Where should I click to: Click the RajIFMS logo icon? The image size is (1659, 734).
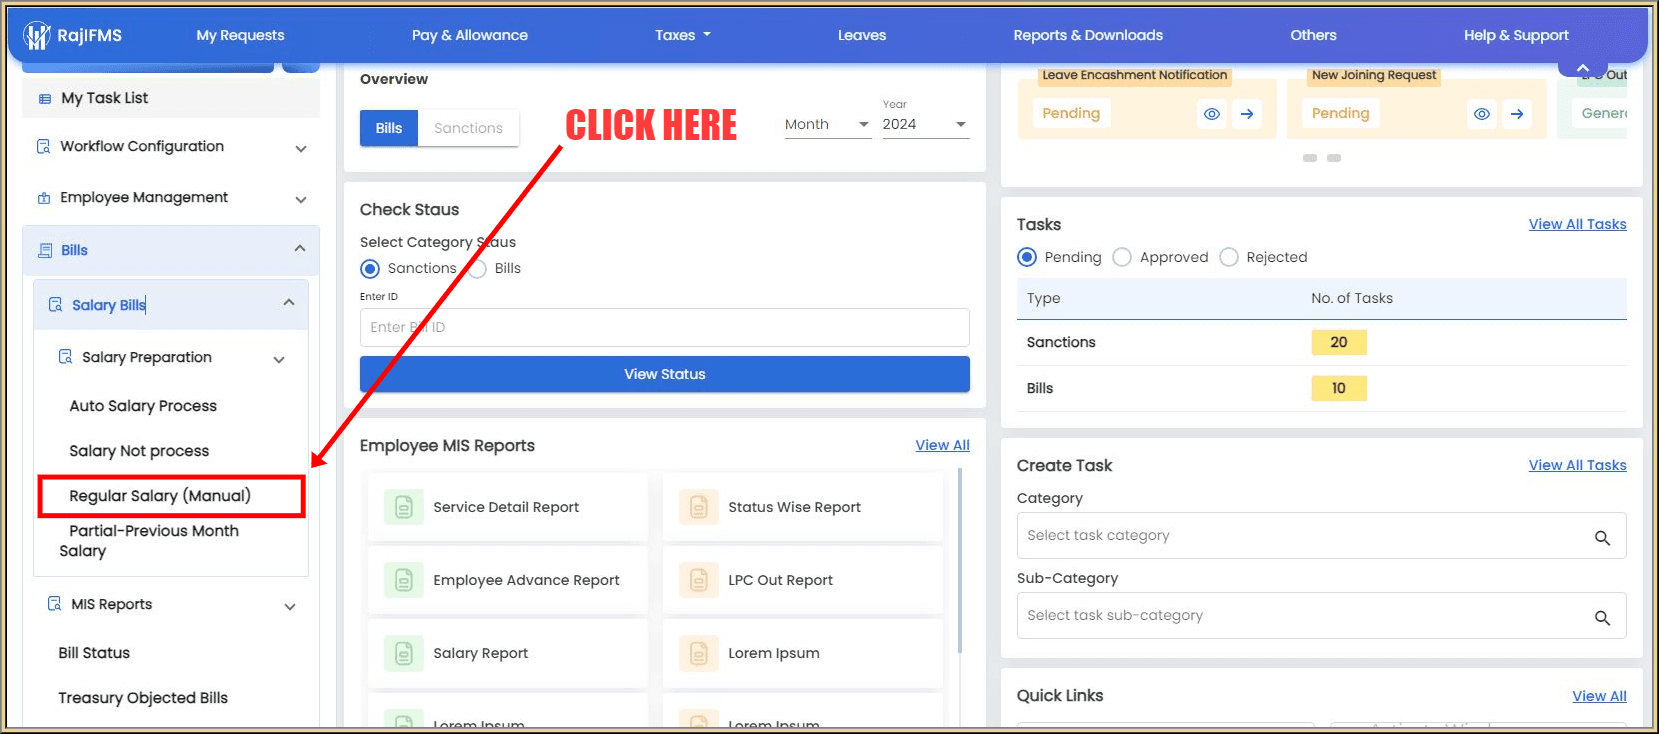(37, 36)
